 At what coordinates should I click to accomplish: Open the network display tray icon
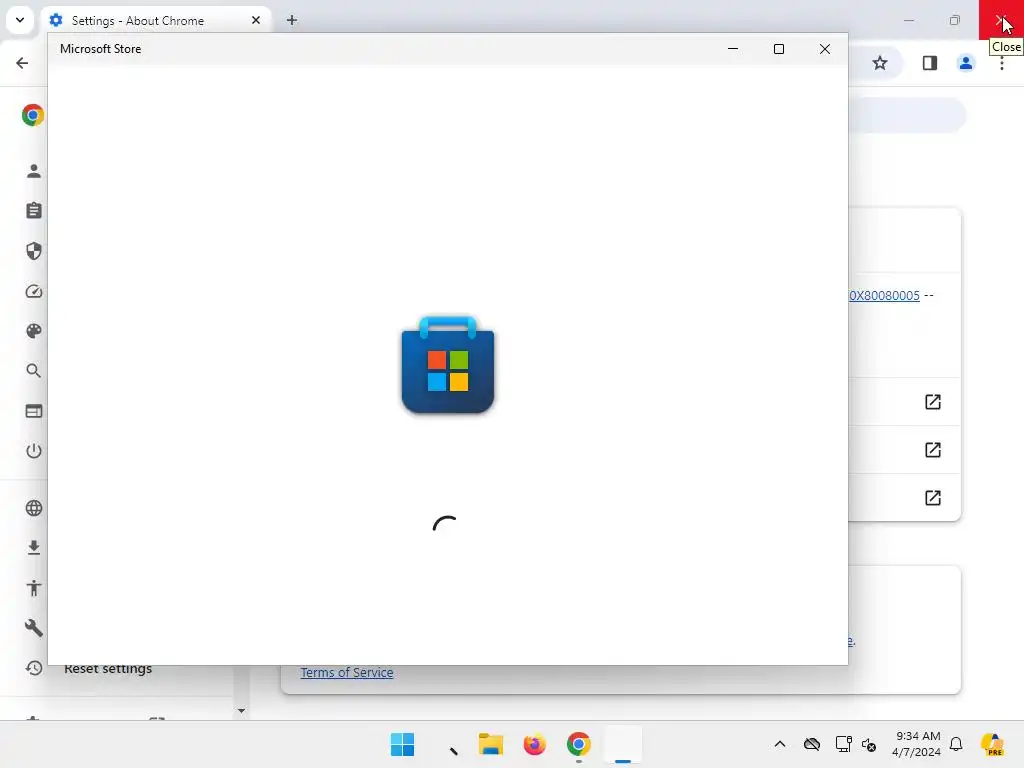click(x=843, y=744)
